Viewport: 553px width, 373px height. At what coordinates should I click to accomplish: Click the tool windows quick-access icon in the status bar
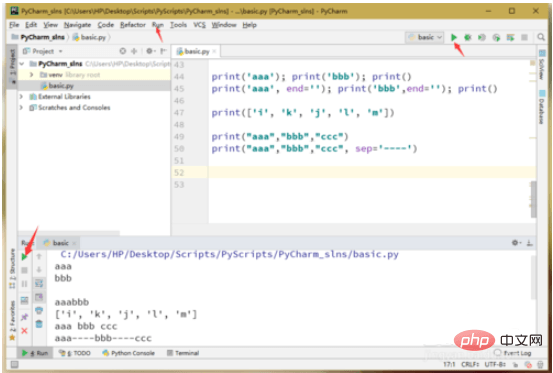coord(14,364)
